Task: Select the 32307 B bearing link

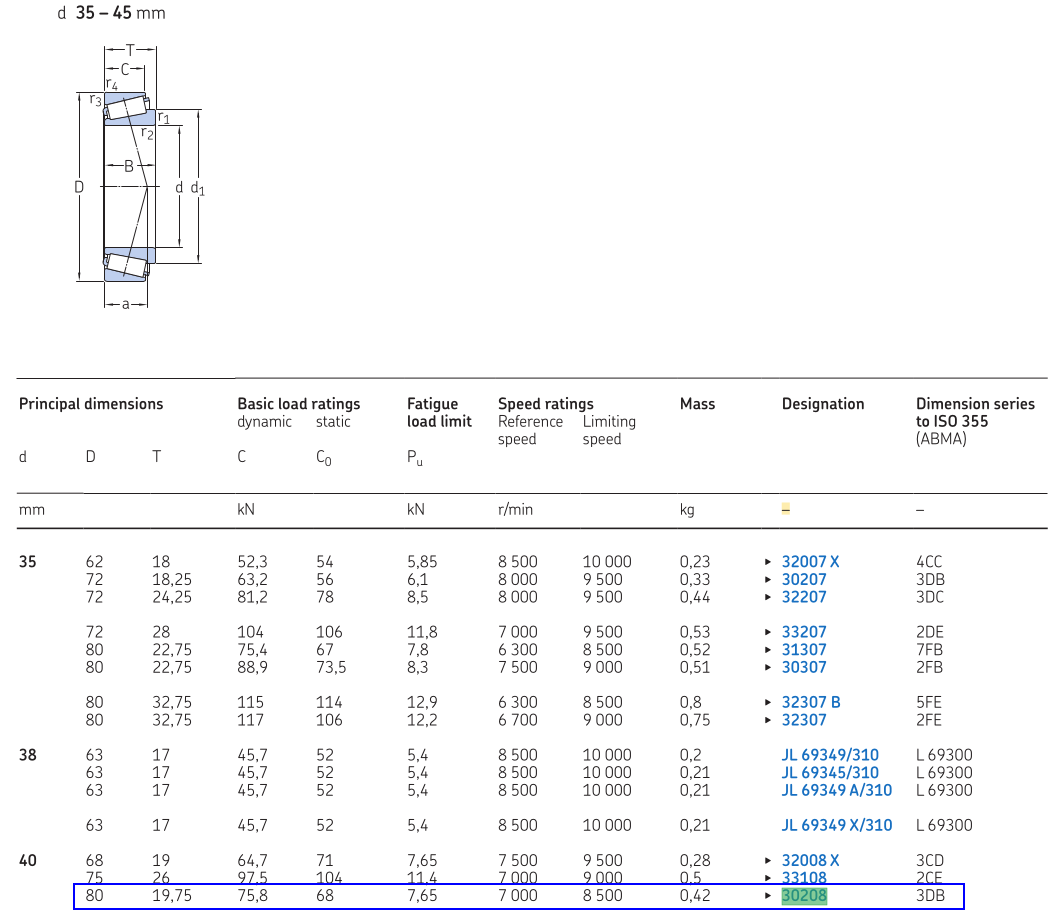Action: click(809, 702)
